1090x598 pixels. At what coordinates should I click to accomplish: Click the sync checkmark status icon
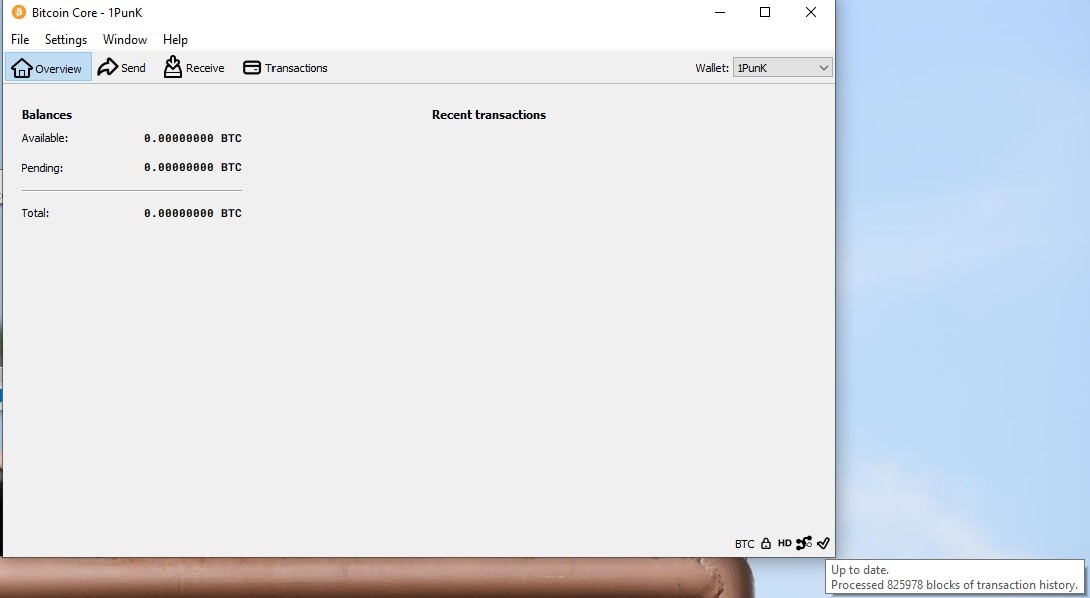click(x=823, y=543)
